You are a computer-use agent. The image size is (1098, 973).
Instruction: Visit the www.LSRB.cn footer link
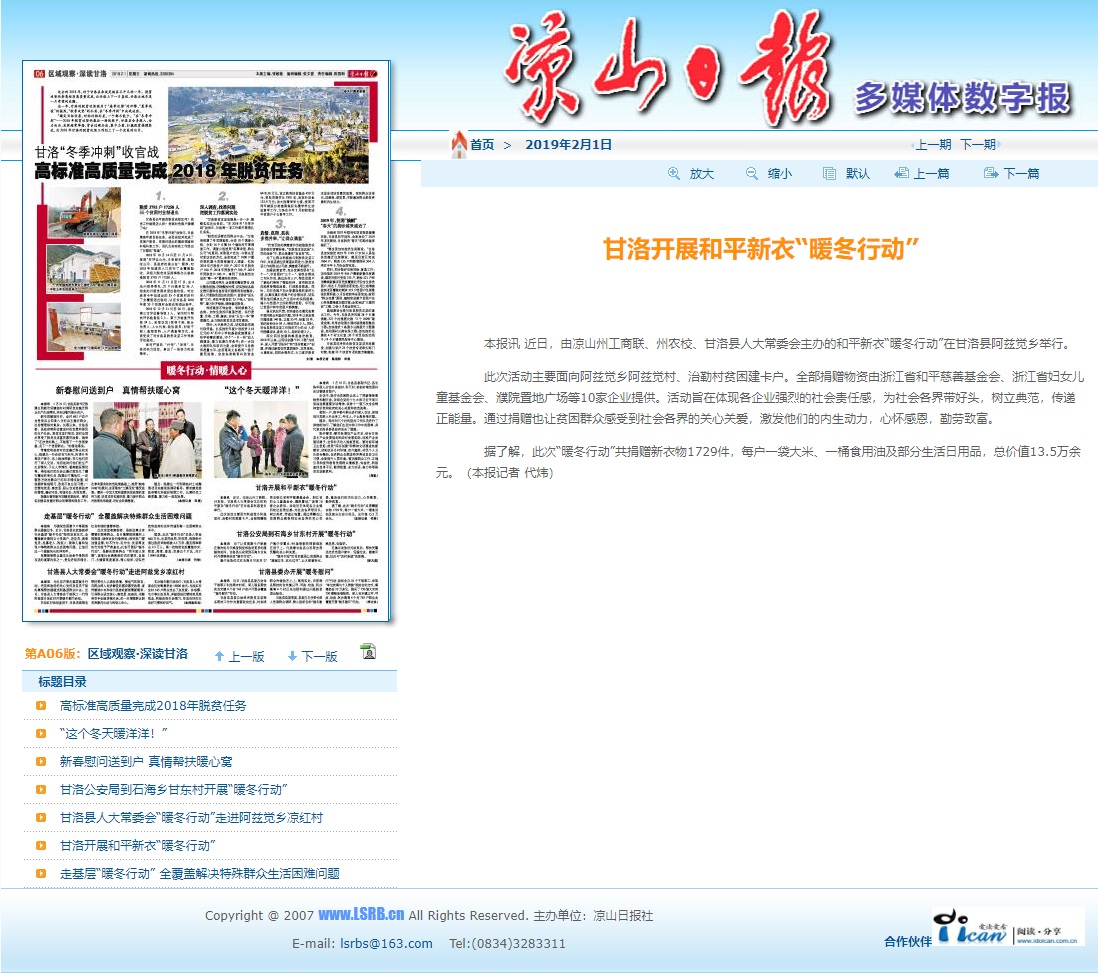click(x=361, y=915)
